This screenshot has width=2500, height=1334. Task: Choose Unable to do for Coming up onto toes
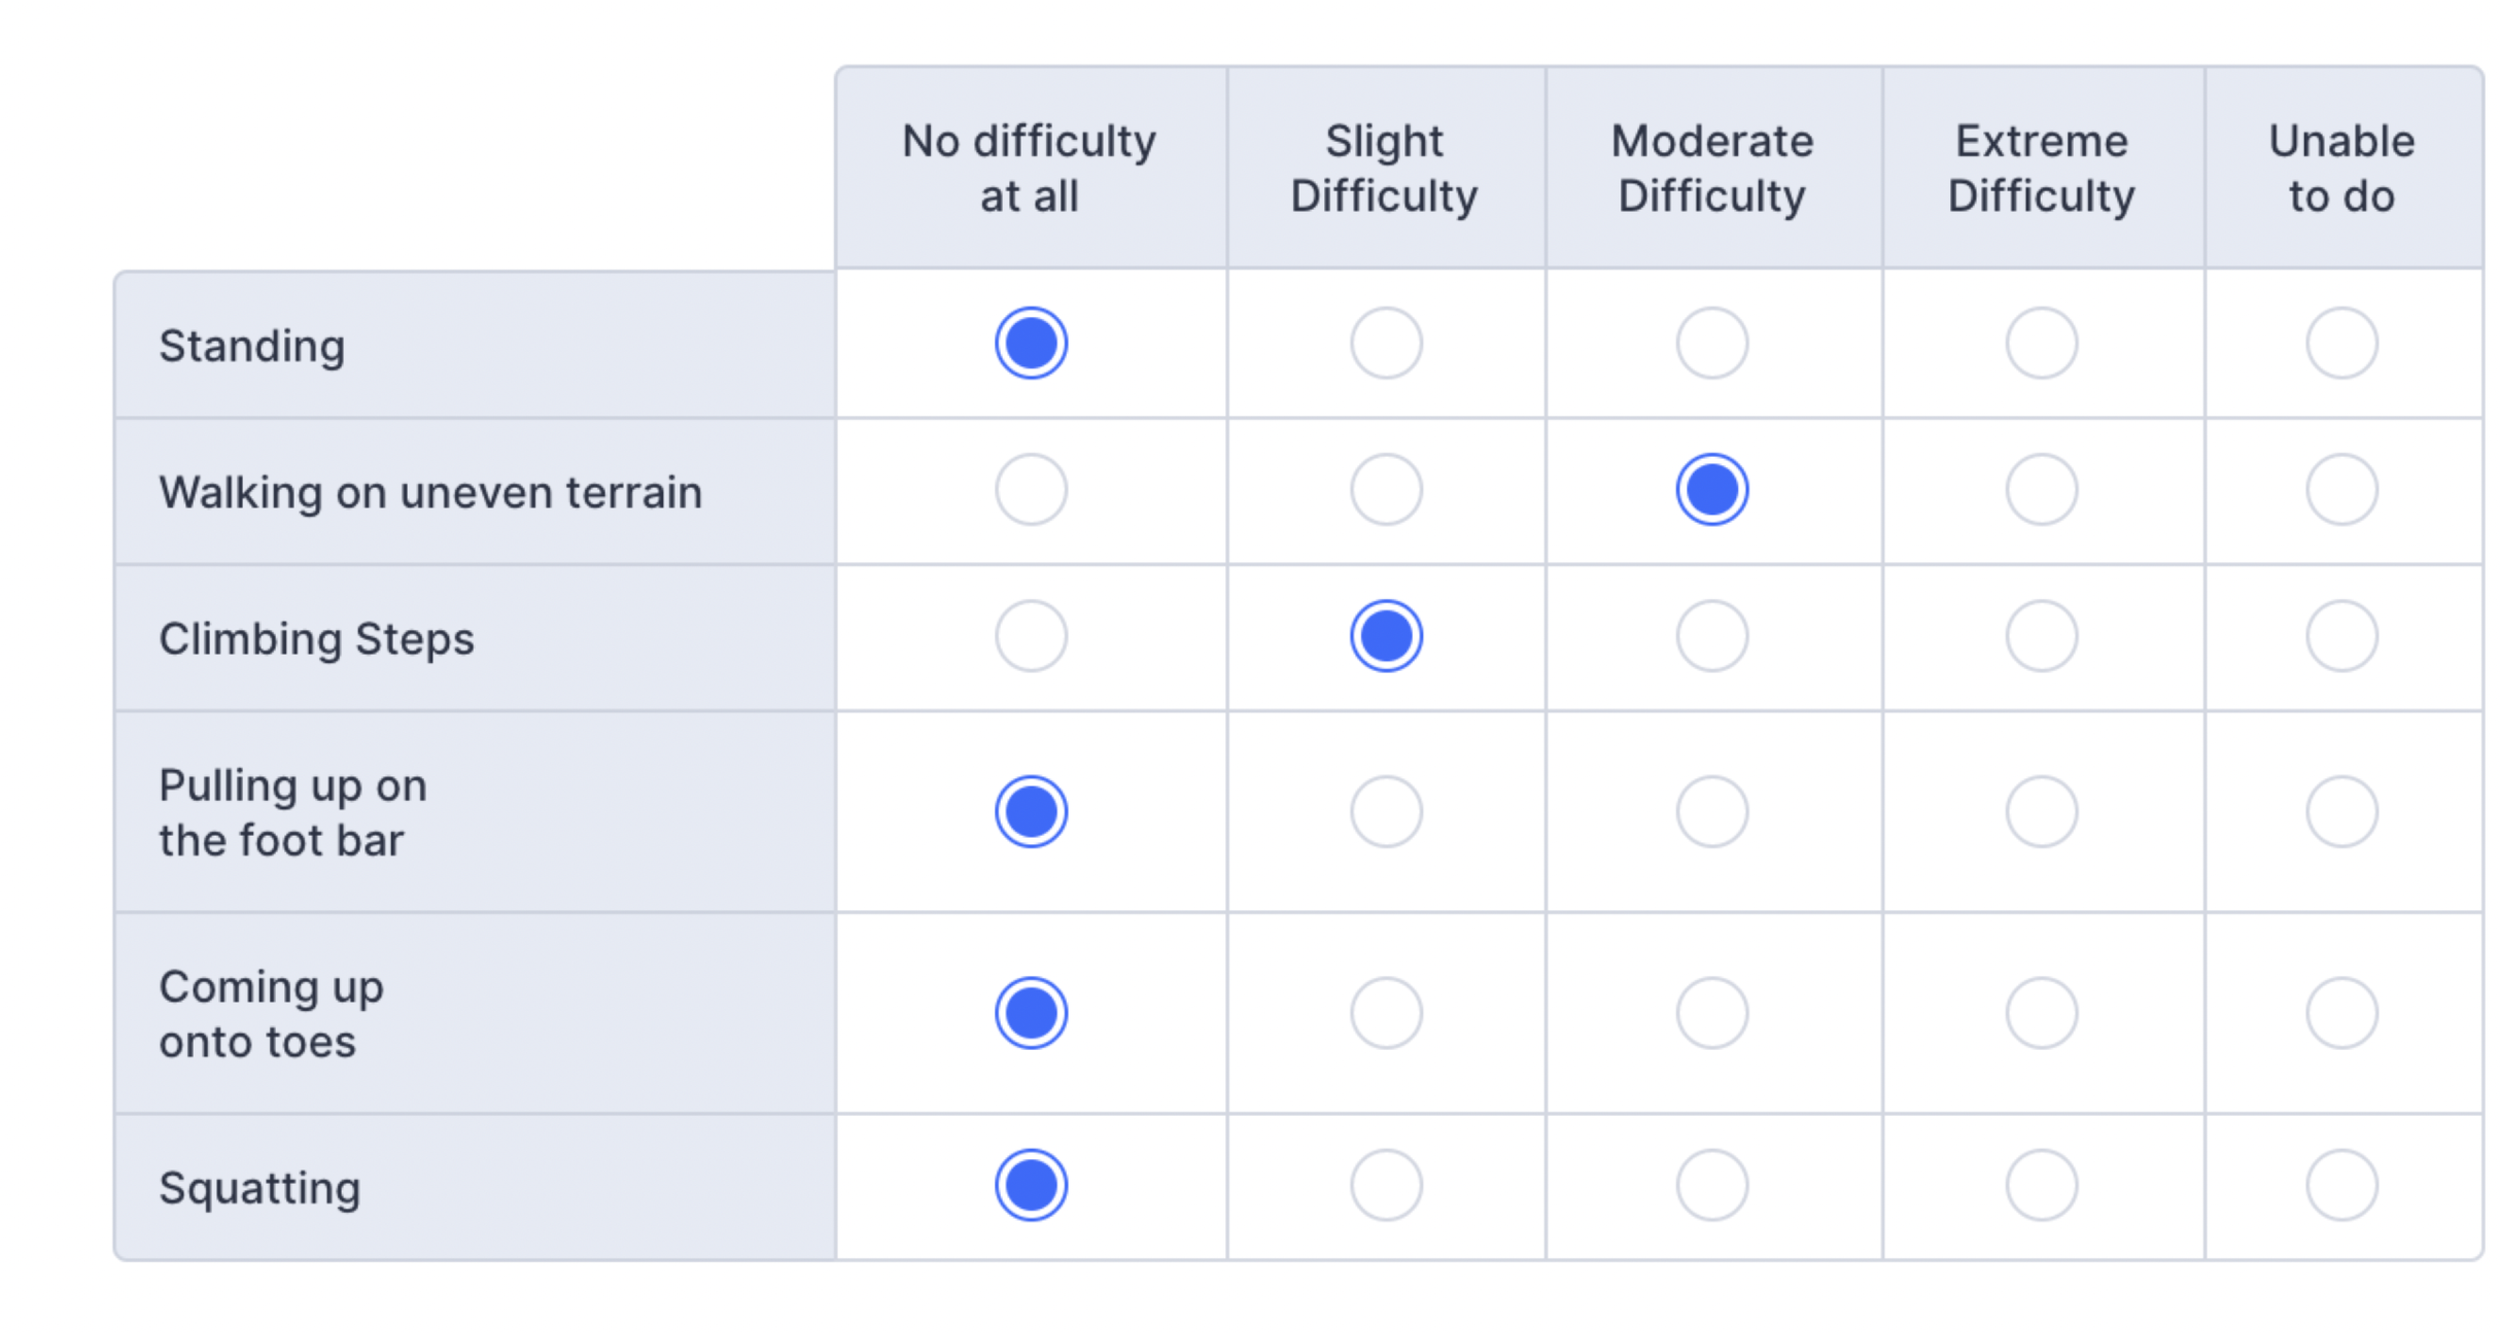[x=2341, y=1013]
